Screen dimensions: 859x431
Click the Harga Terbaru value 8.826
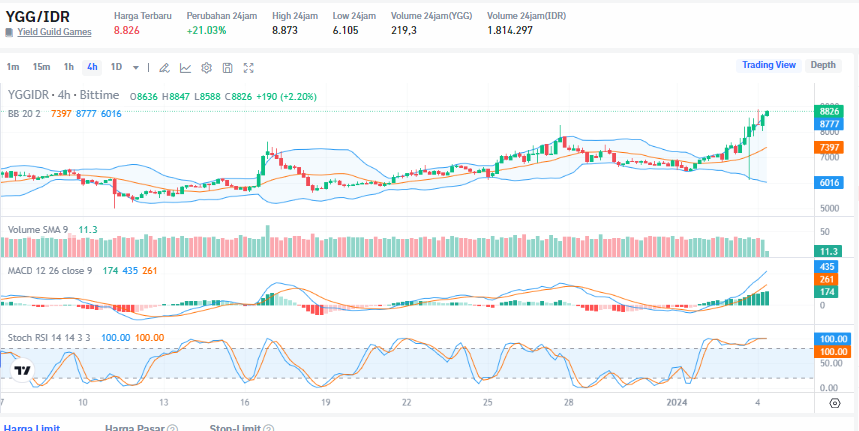click(x=127, y=31)
